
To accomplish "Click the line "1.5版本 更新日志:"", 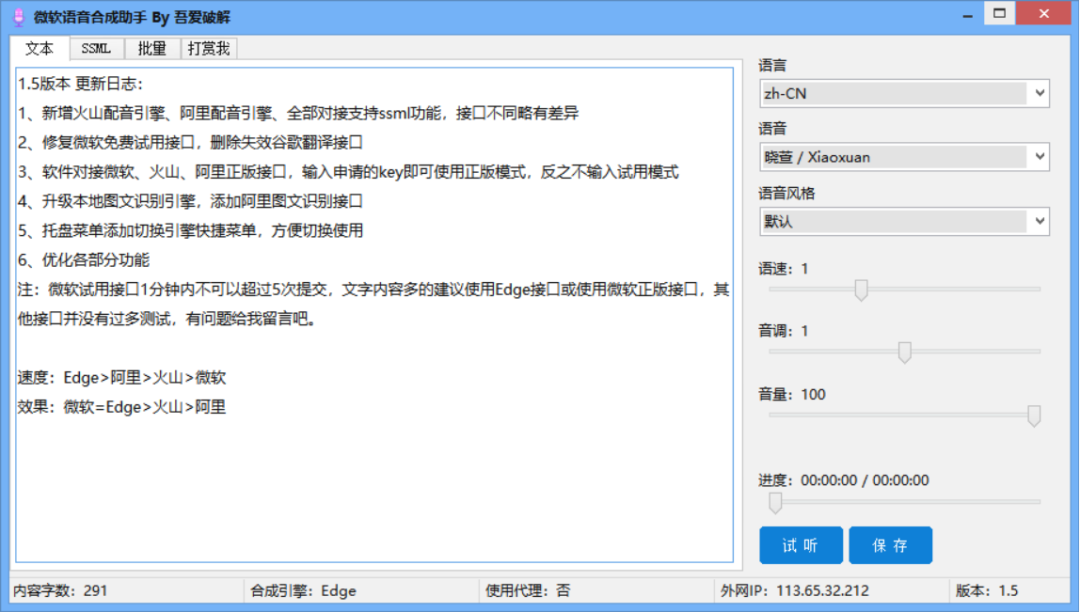I will pyautogui.click(x=81, y=84).
